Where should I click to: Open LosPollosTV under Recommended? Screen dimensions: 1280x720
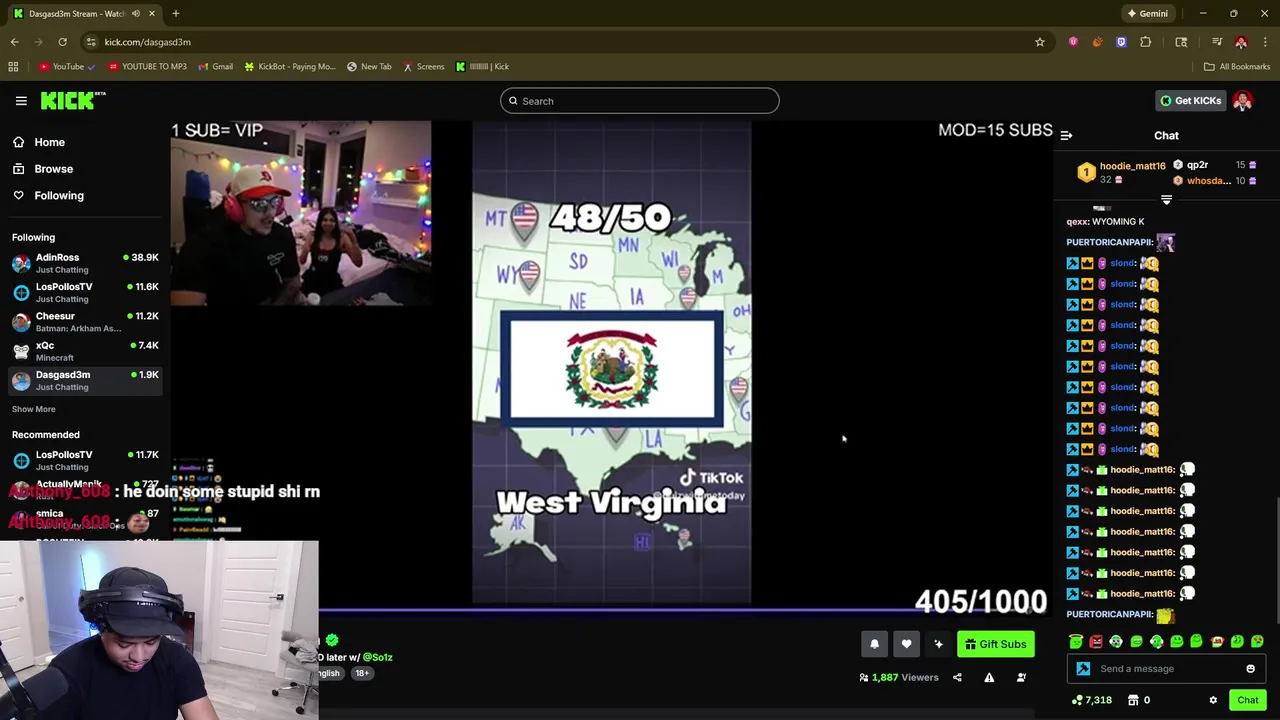coord(85,460)
